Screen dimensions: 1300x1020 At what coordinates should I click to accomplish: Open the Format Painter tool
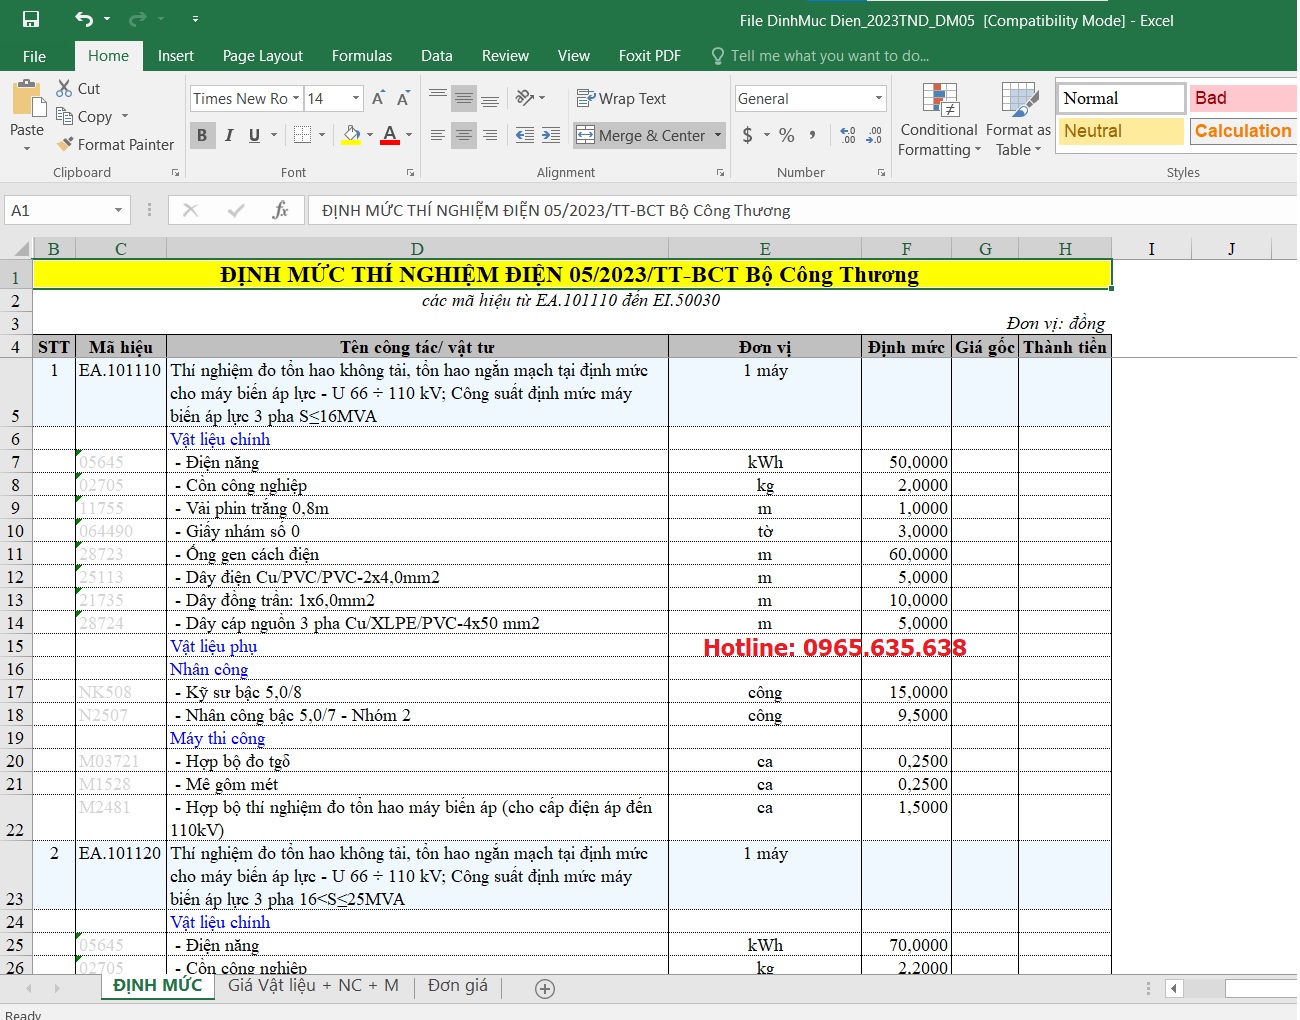(x=115, y=144)
